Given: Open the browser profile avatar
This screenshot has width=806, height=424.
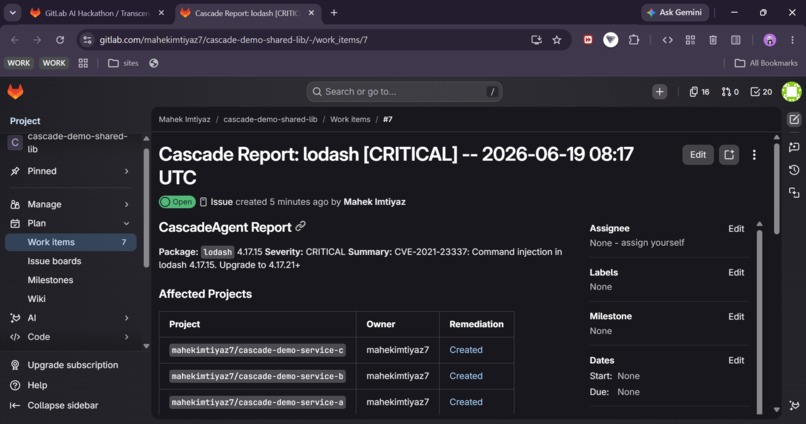Looking at the screenshot, I should click(x=770, y=40).
